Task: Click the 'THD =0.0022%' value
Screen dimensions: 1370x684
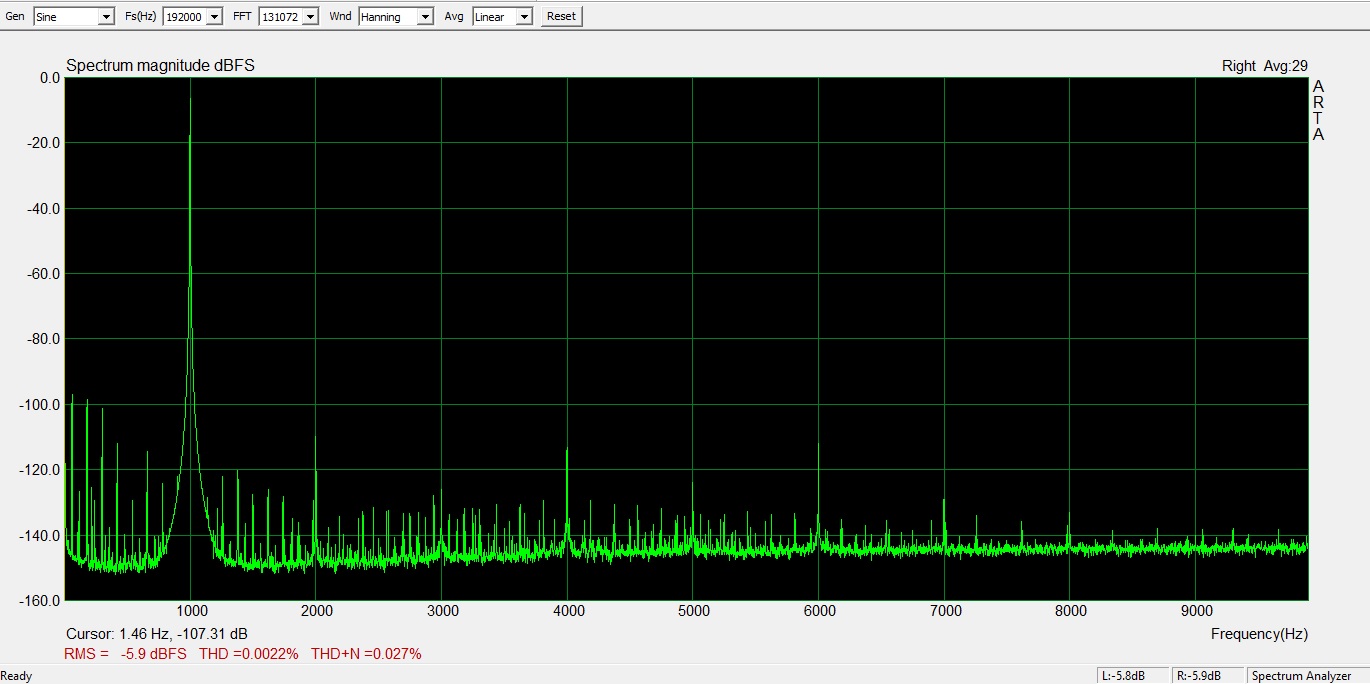Action: point(249,654)
